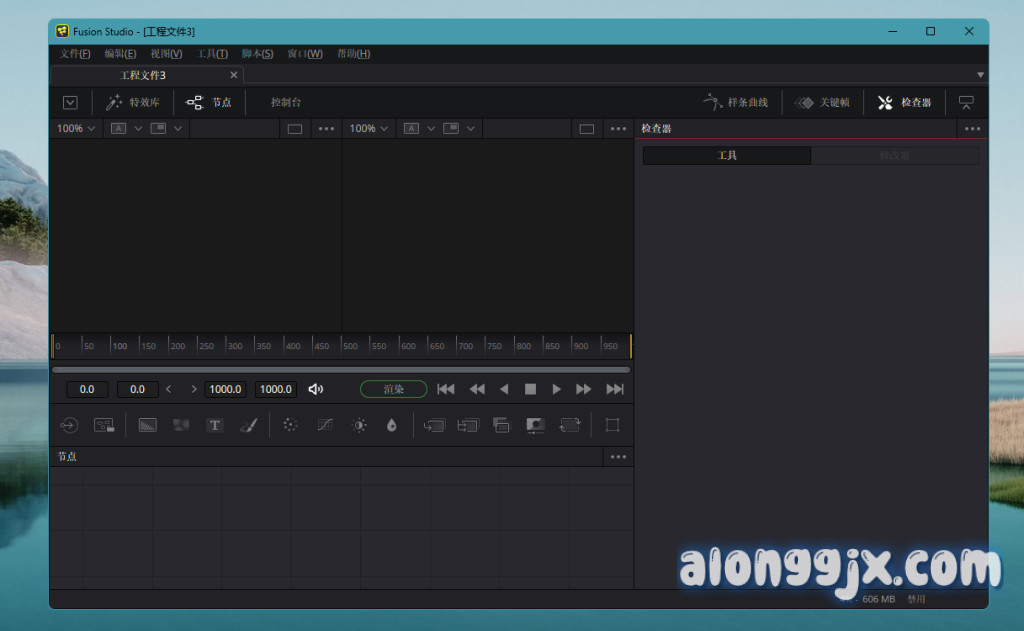1024x631 pixels.
Task: Select the Text tool icon
Action: click(x=214, y=425)
